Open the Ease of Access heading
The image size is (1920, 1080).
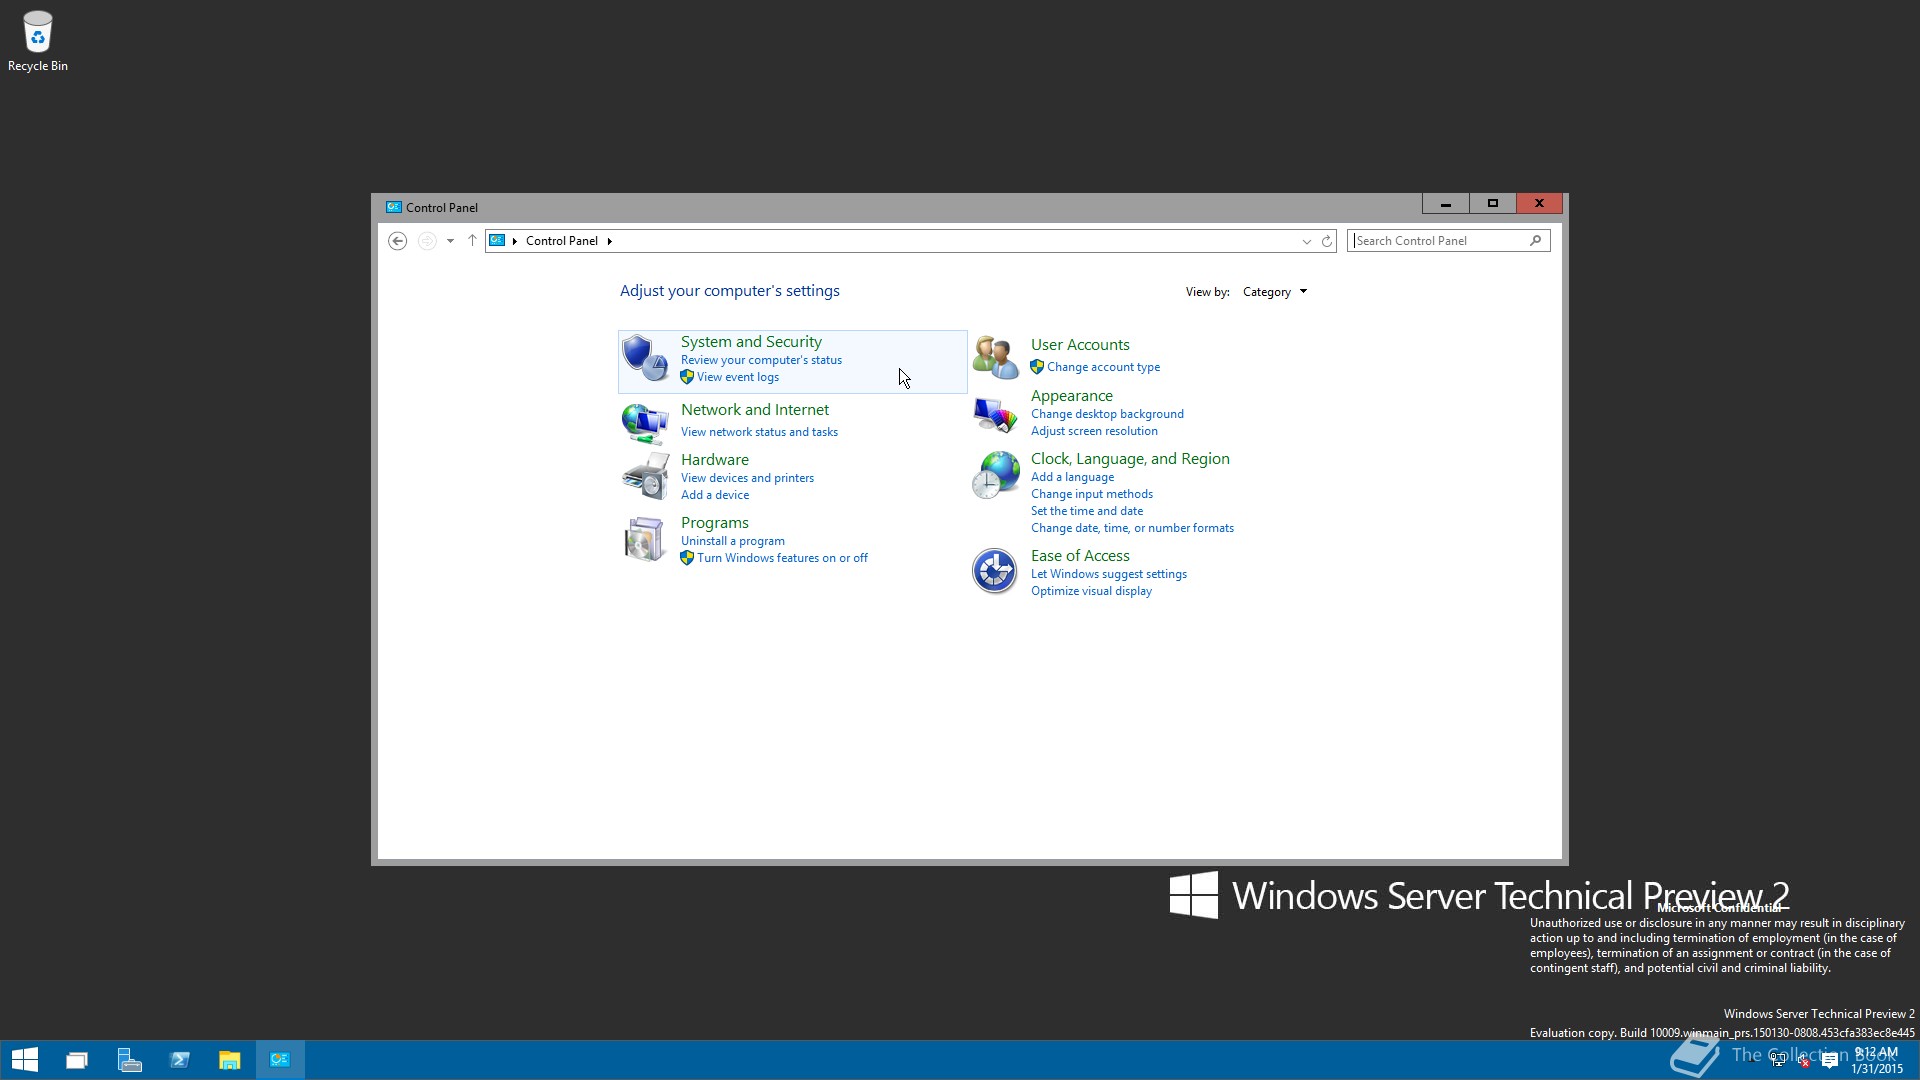pyautogui.click(x=1080, y=556)
